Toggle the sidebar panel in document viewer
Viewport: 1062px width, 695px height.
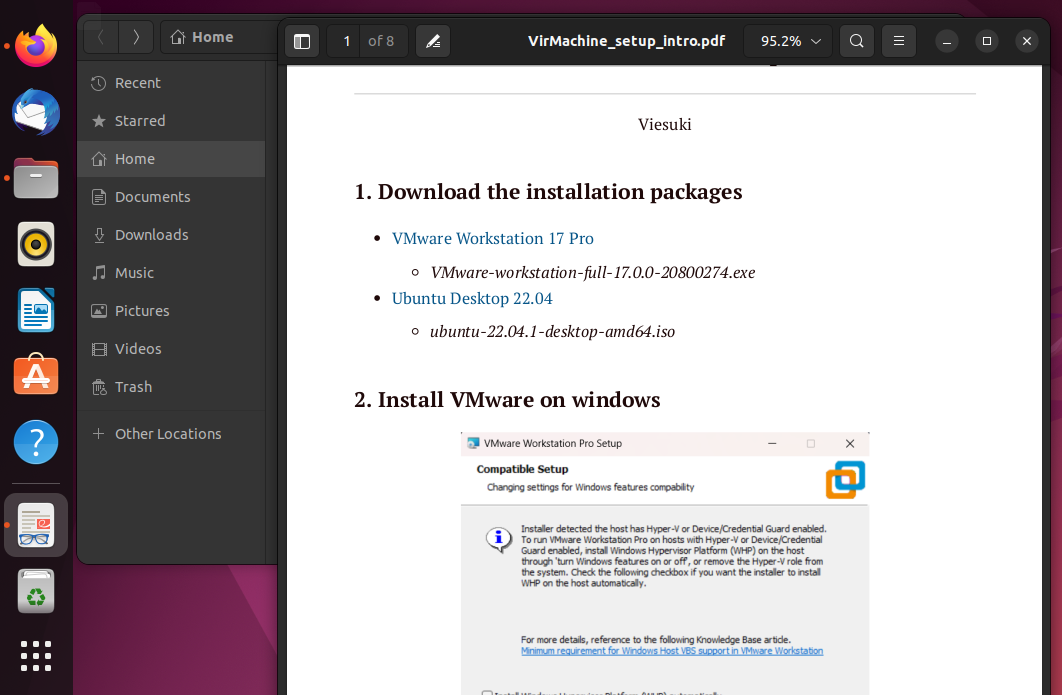coord(302,41)
